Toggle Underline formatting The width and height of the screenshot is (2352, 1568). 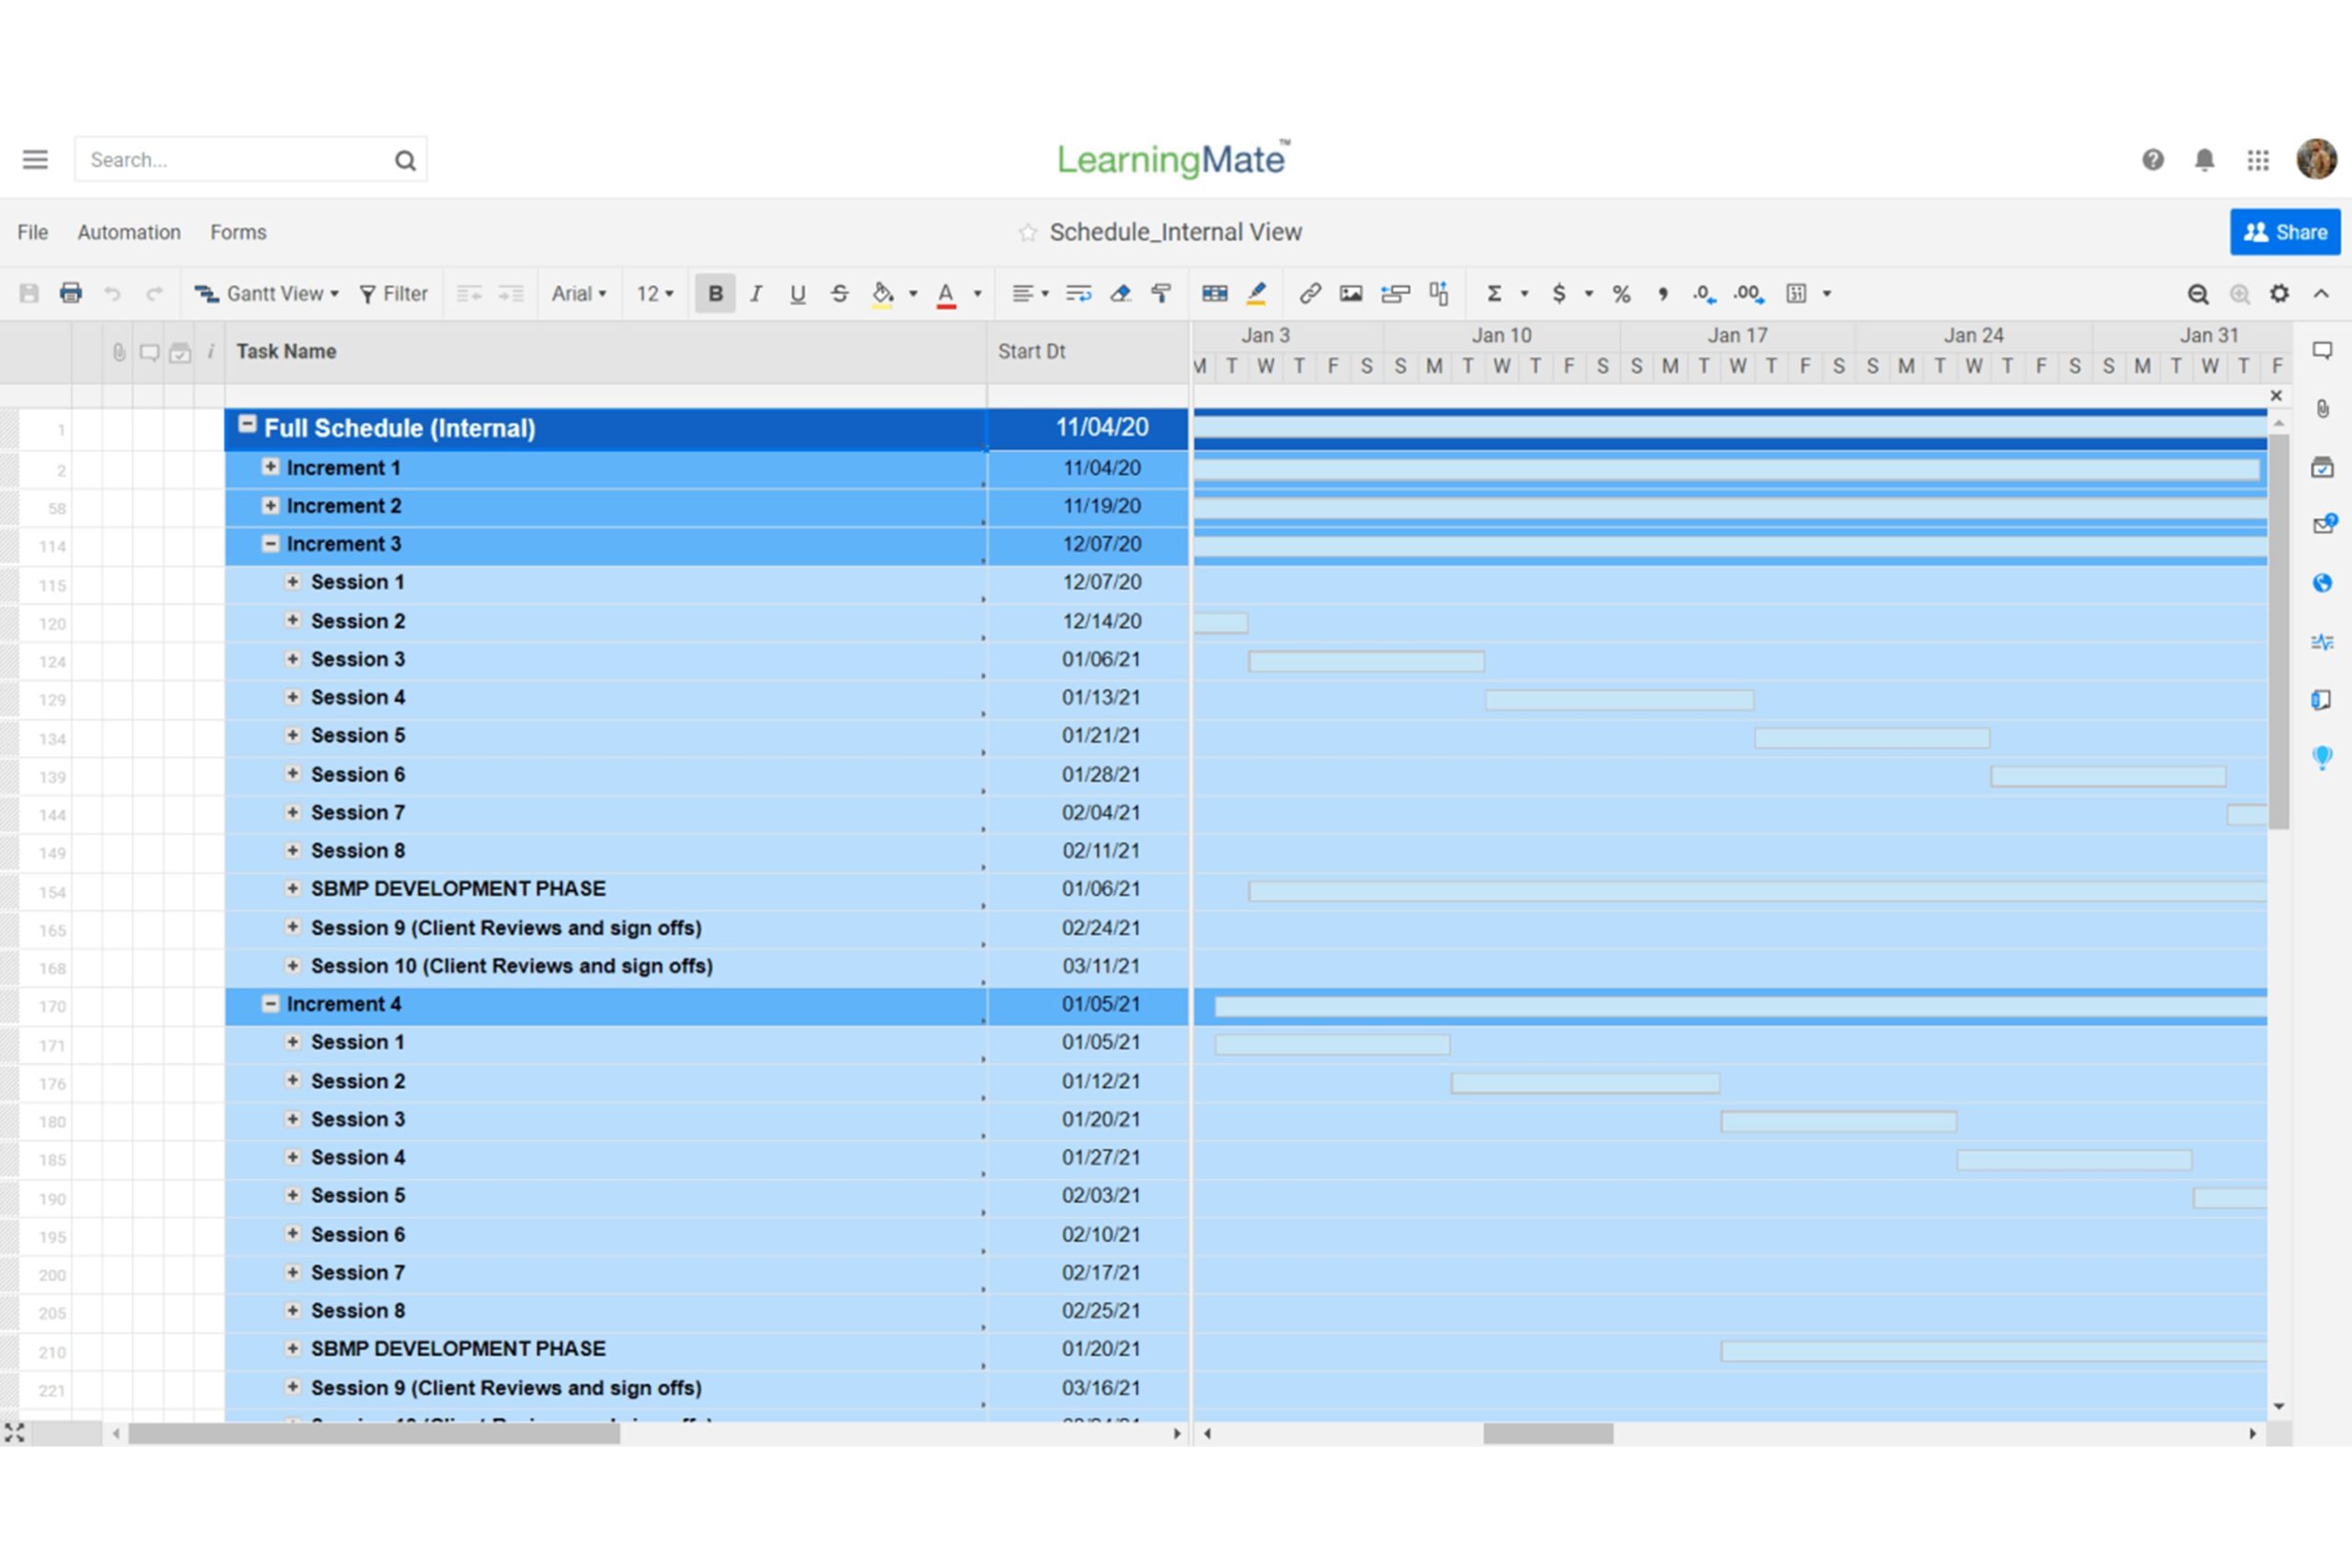click(x=797, y=294)
